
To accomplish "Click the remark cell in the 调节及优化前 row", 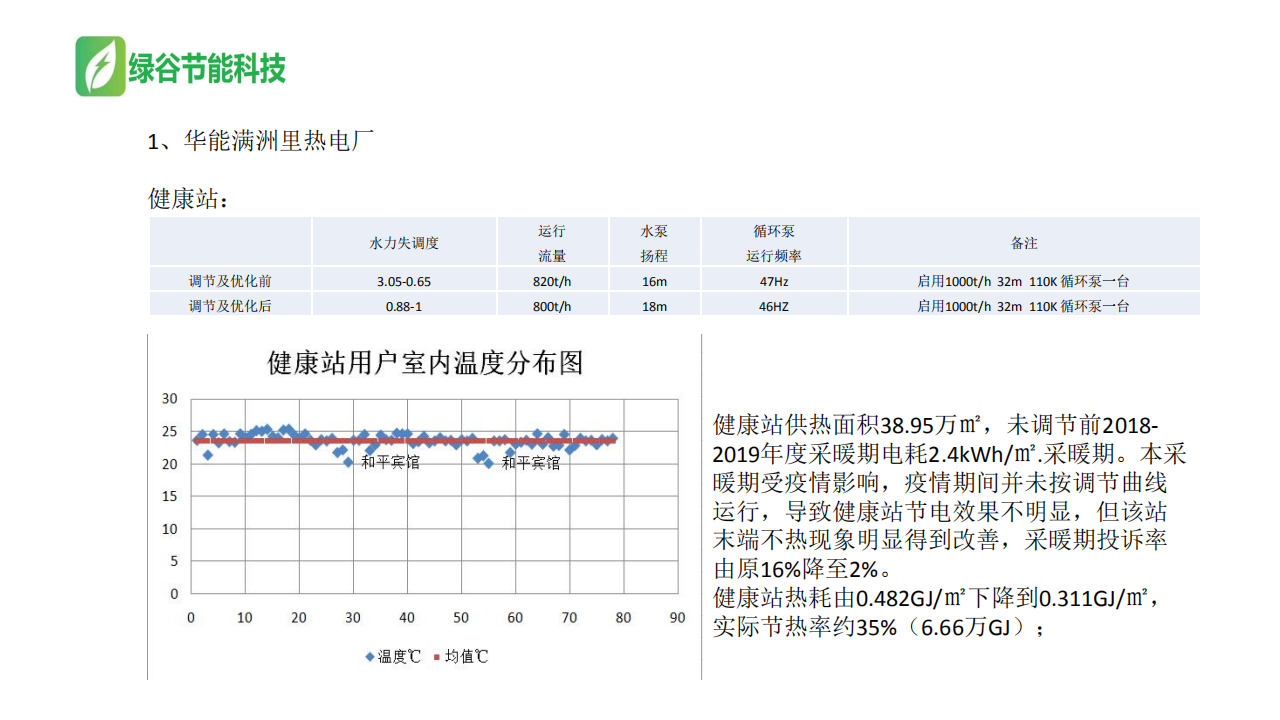I will pos(1024,281).
